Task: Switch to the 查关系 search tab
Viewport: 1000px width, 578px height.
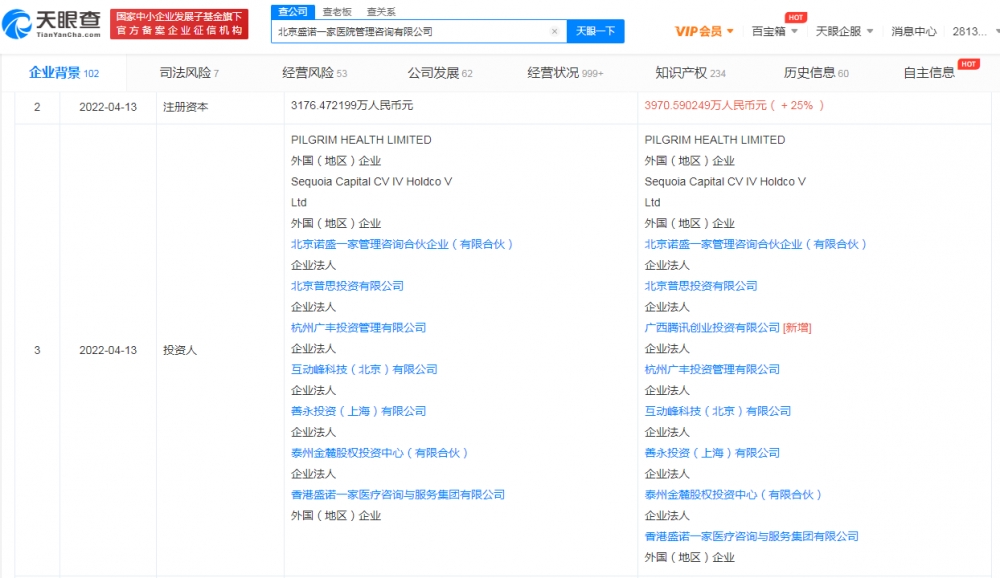Action: pyautogui.click(x=381, y=11)
